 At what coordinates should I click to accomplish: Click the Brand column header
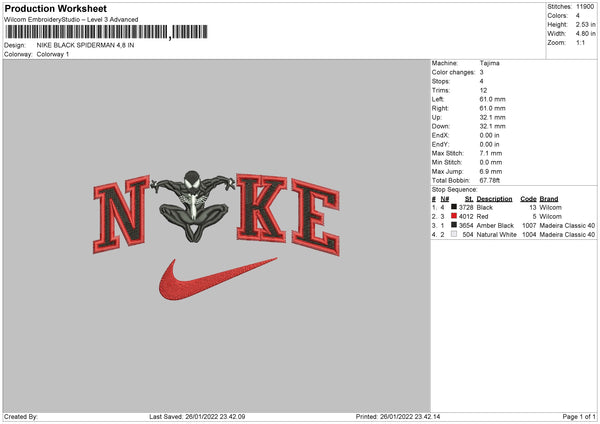coord(549,199)
